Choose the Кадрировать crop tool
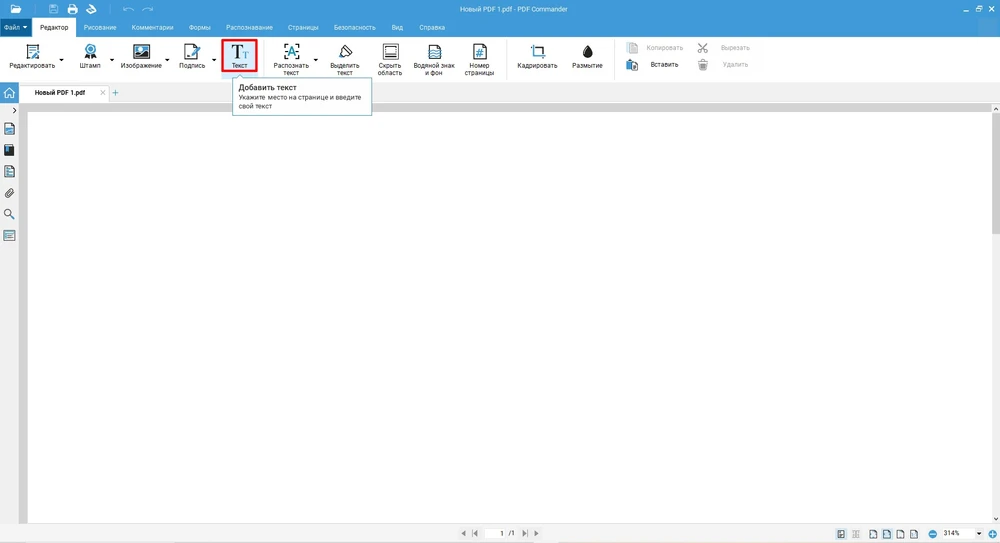The height and width of the screenshot is (543, 1000). coord(537,56)
